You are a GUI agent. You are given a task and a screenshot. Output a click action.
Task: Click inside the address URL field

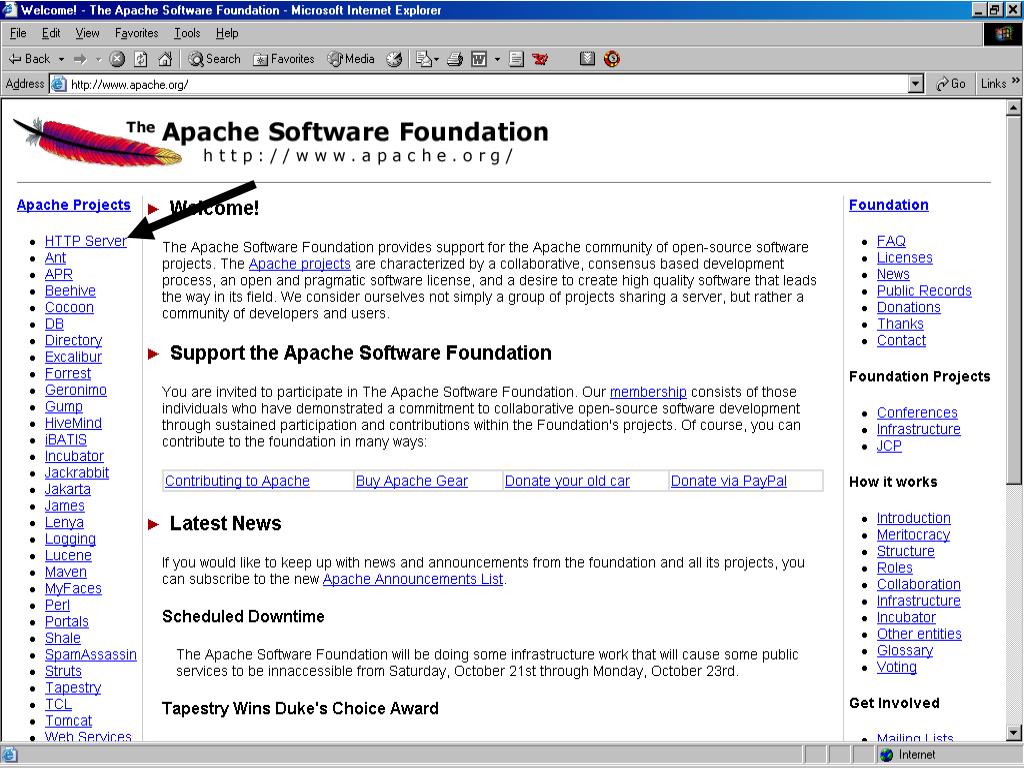487,84
